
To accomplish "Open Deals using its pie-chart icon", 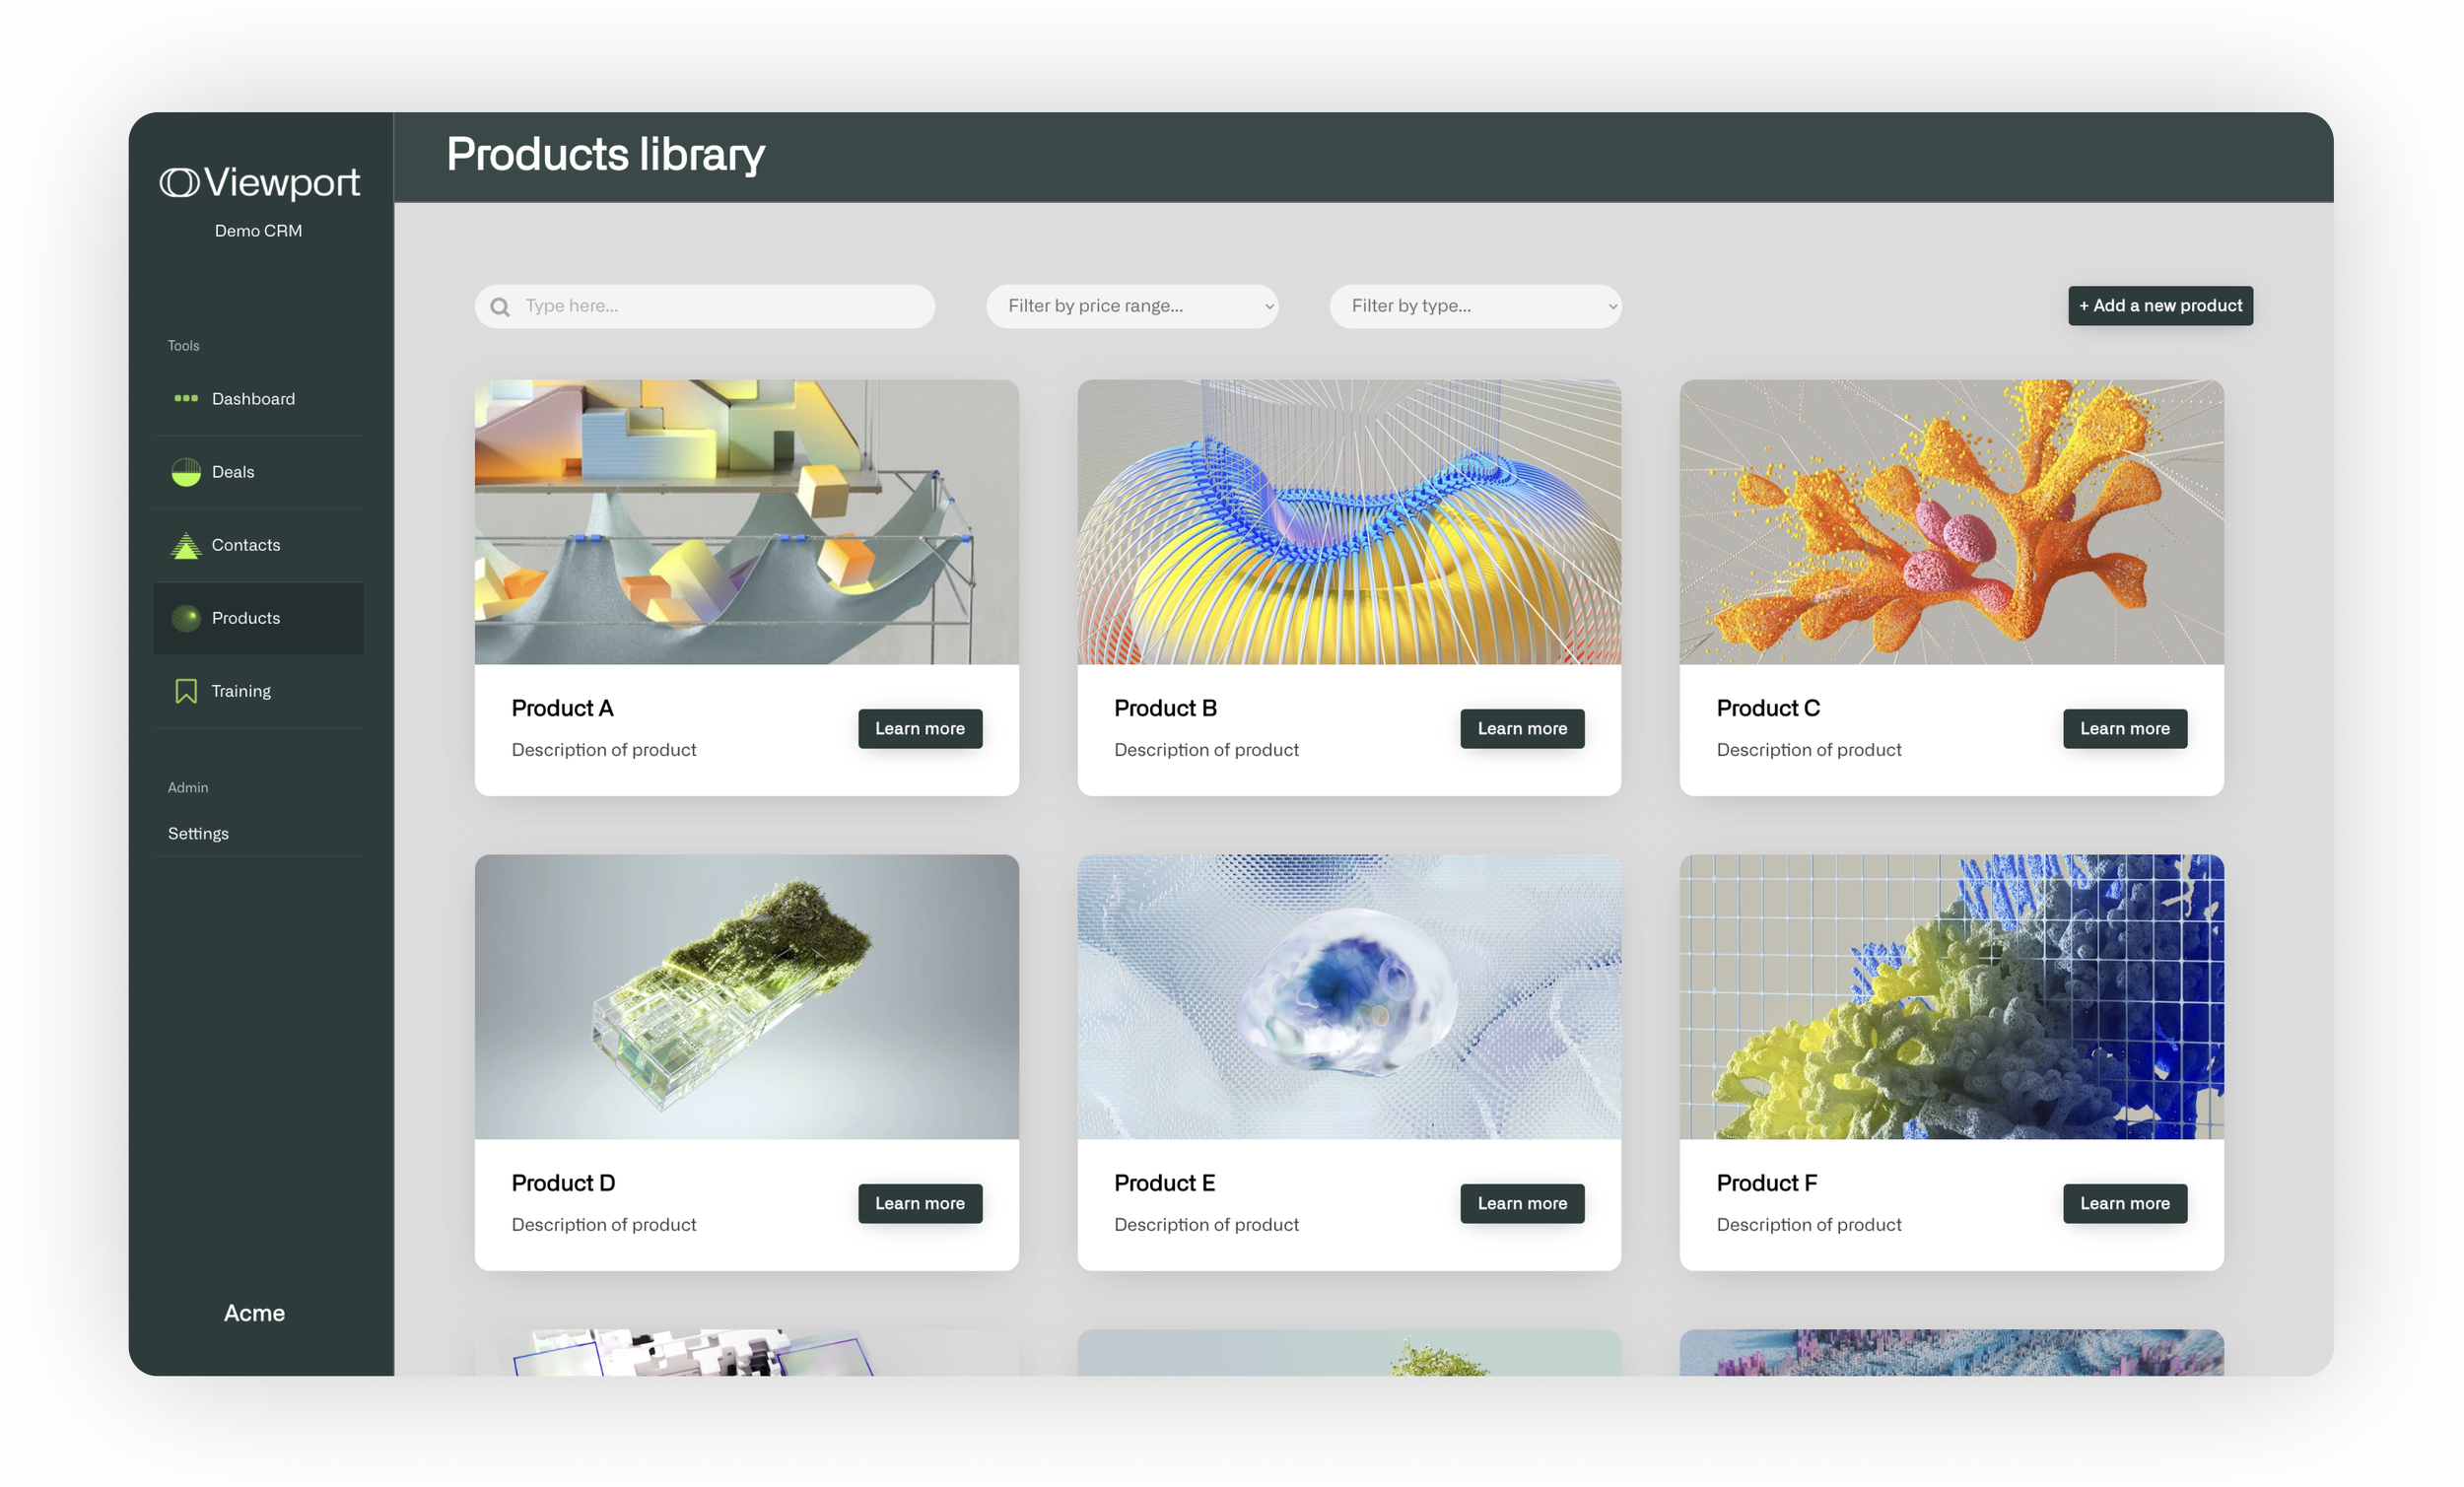I will click(x=186, y=472).
